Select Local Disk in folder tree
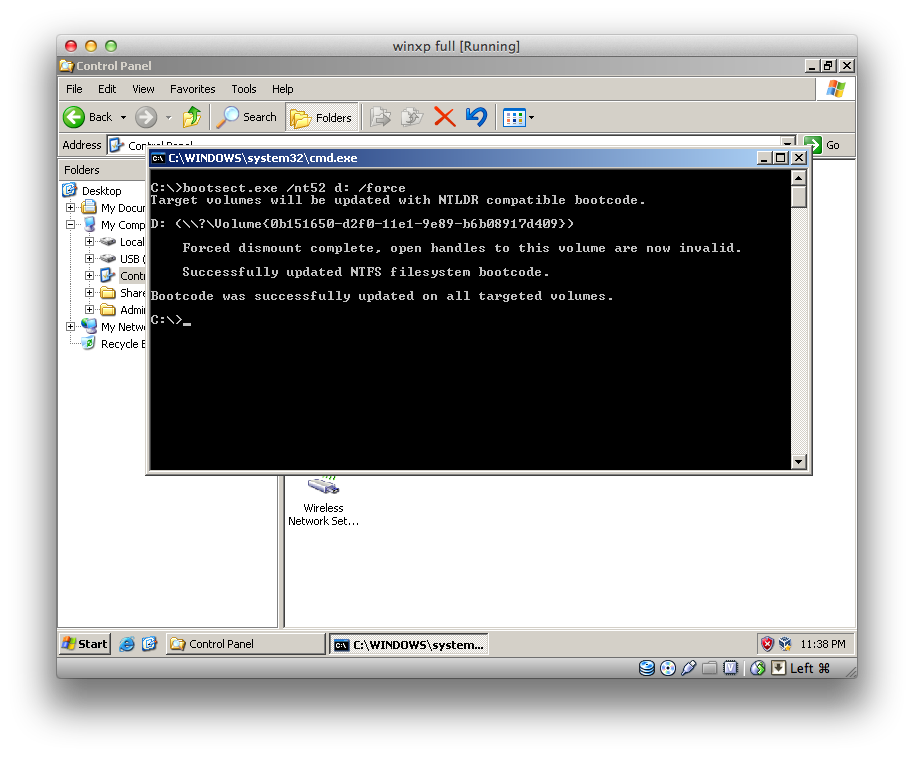The image size is (914, 757). (132, 242)
